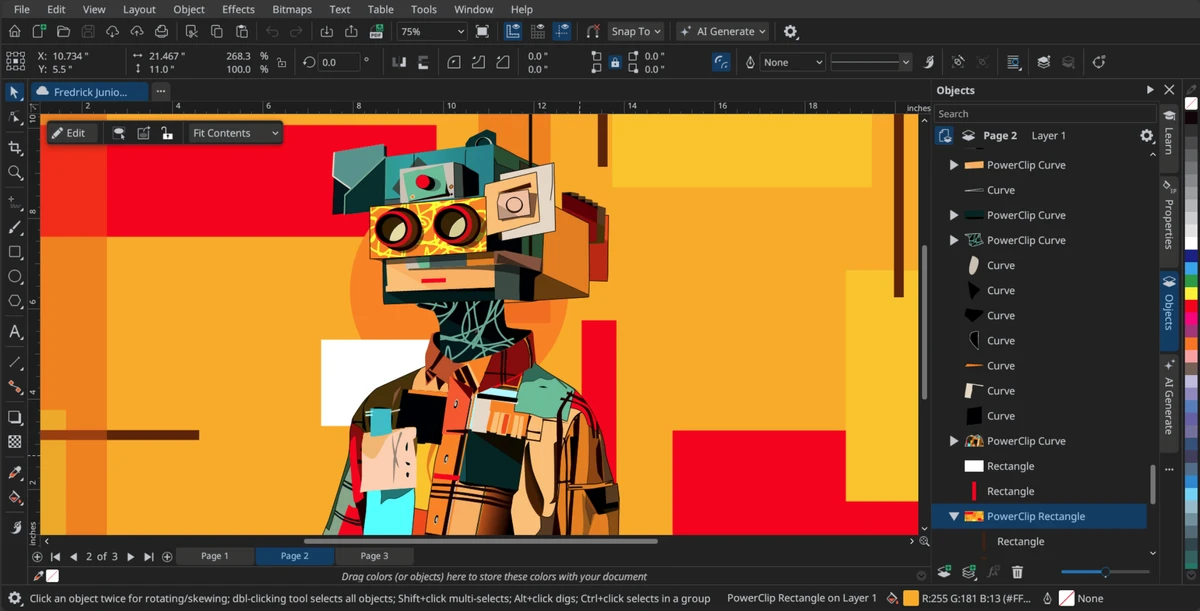Select the Rectangle tool
1200x611 pixels.
click(15, 252)
